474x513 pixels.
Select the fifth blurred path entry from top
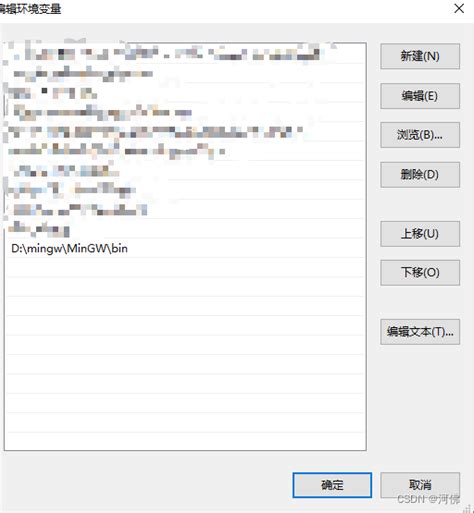click(x=185, y=132)
